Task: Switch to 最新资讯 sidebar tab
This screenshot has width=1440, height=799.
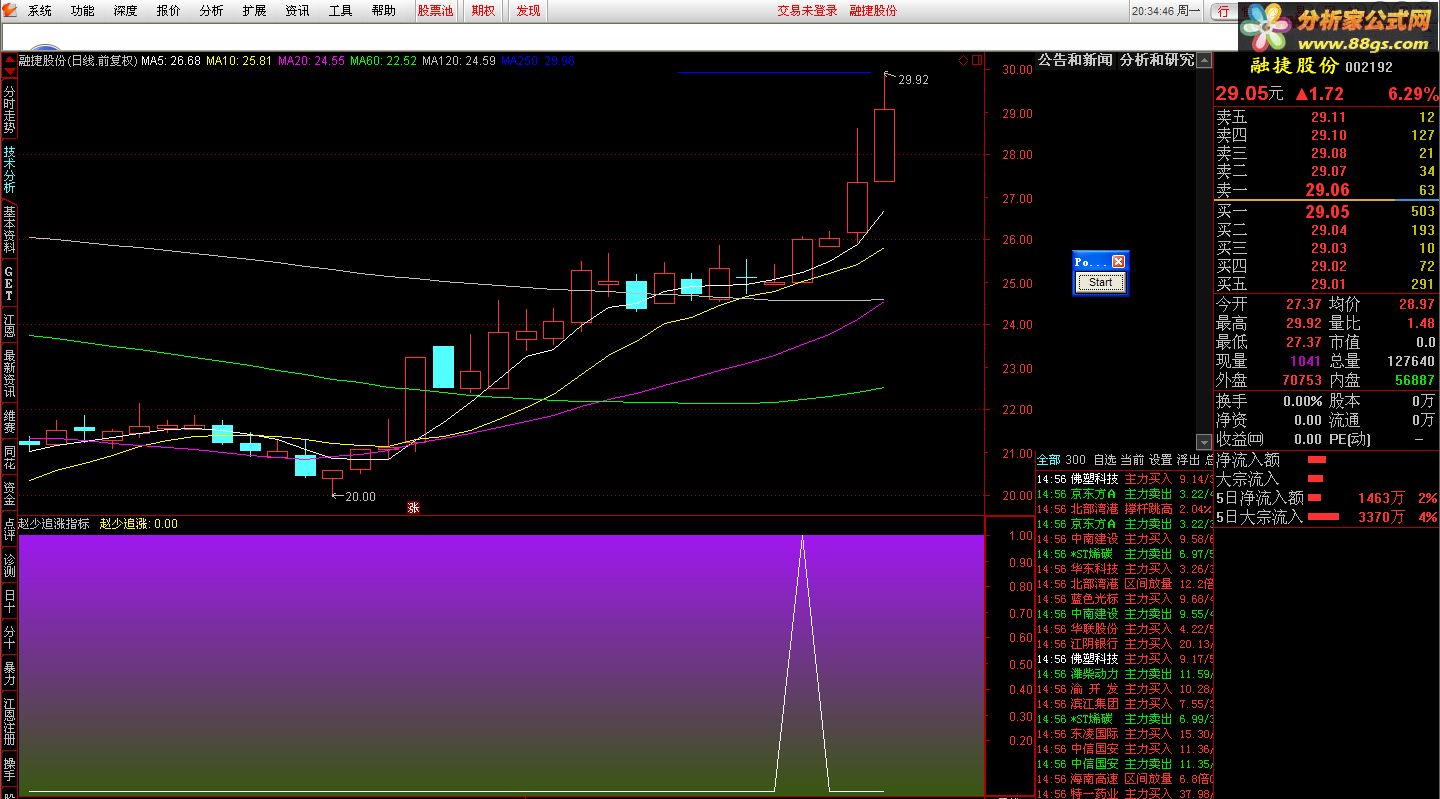Action: pyautogui.click(x=9, y=374)
